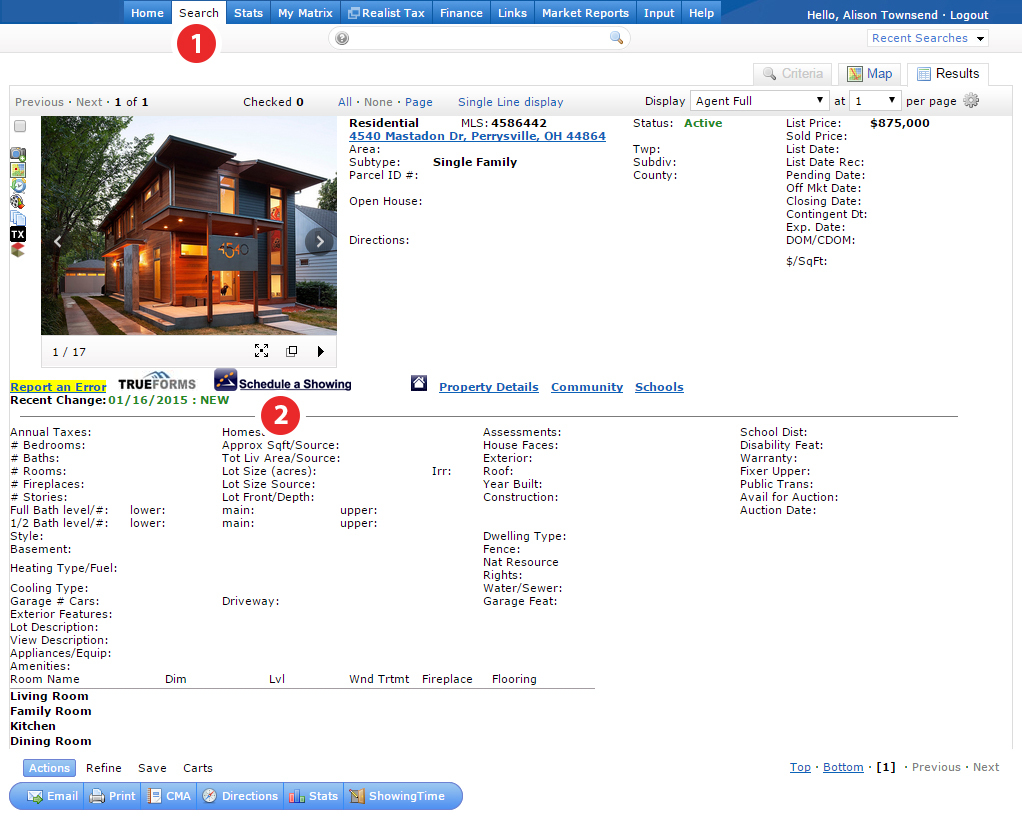Click the Logout link
The image size is (1022, 819).
click(969, 15)
